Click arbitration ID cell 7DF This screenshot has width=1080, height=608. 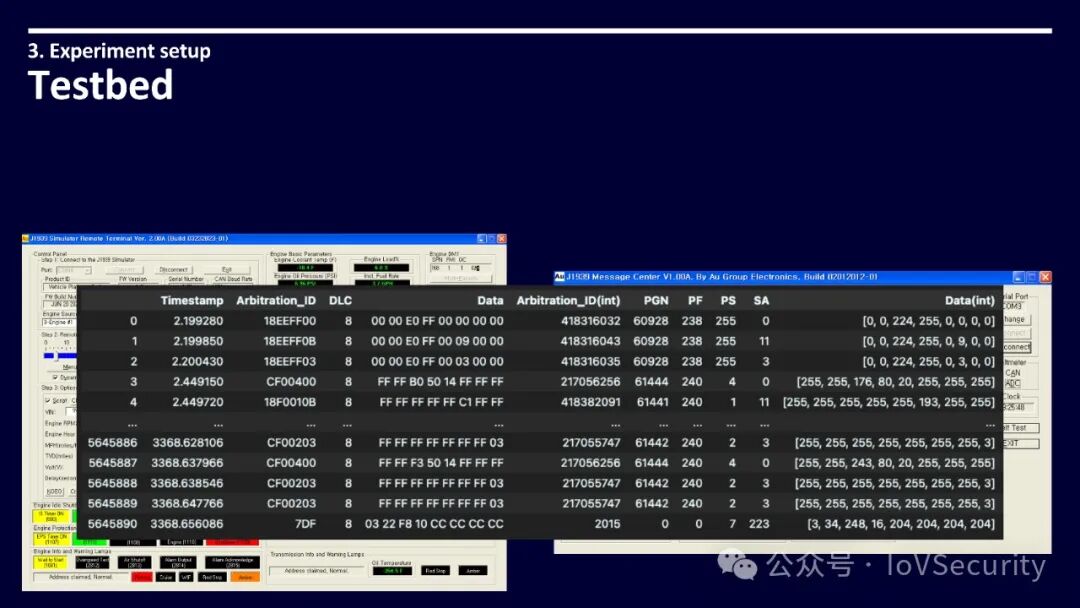point(305,524)
